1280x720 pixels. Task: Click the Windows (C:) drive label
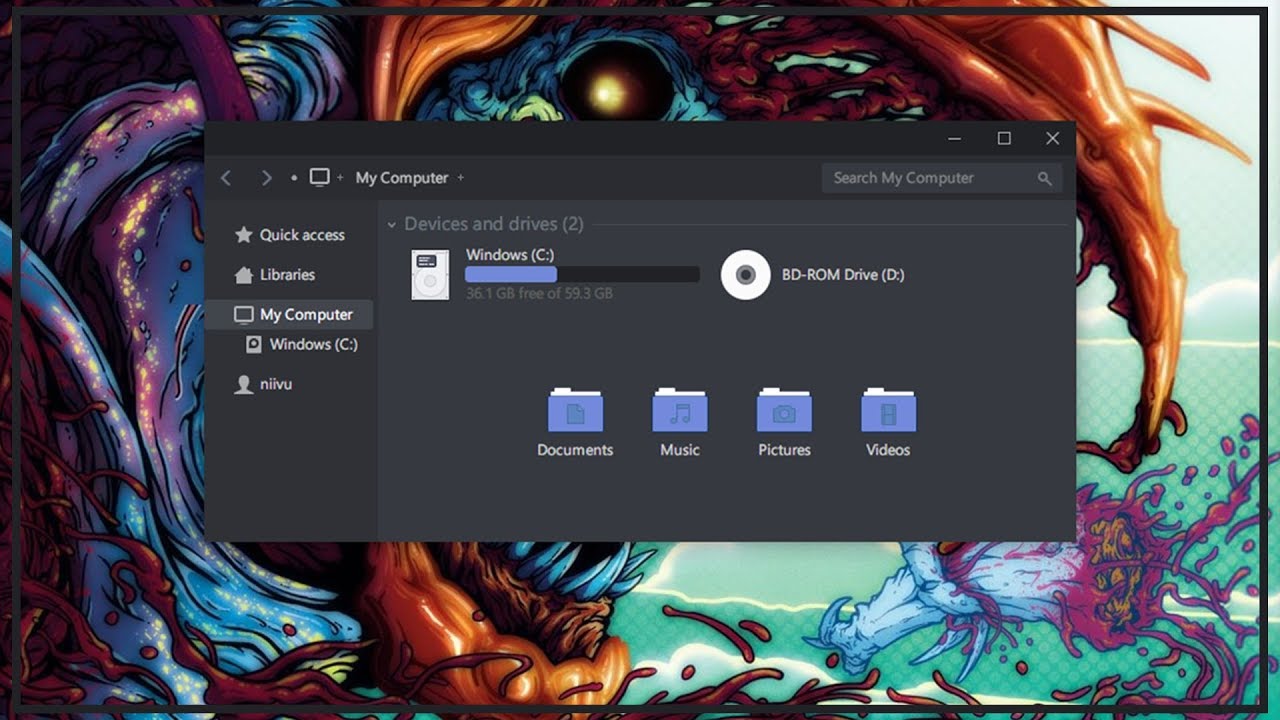tap(510, 255)
